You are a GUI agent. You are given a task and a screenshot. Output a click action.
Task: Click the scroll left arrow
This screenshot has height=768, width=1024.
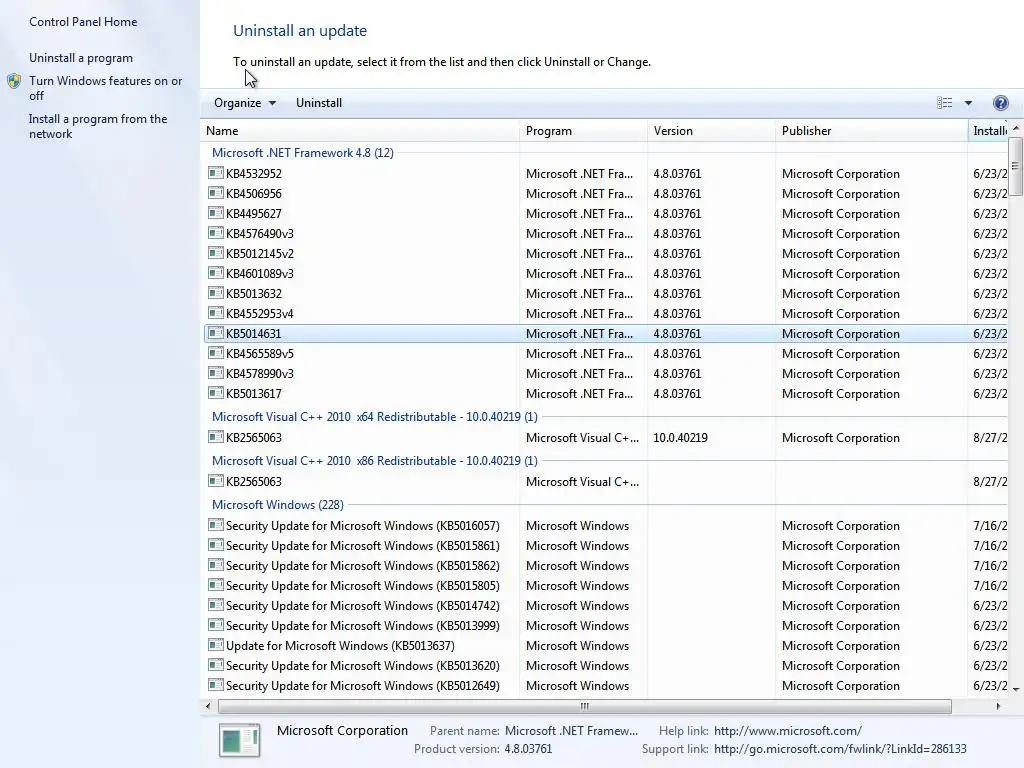pos(208,706)
